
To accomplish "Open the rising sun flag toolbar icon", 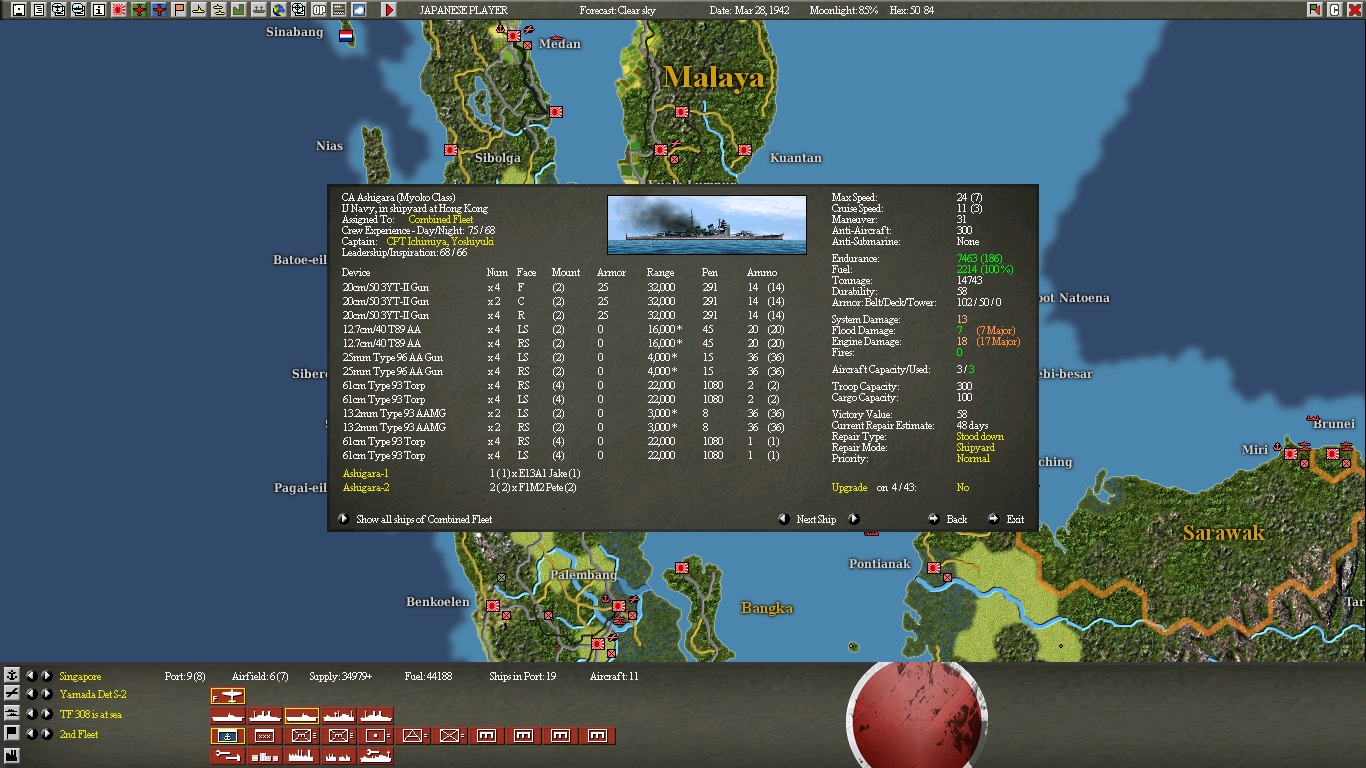I will point(119,10).
